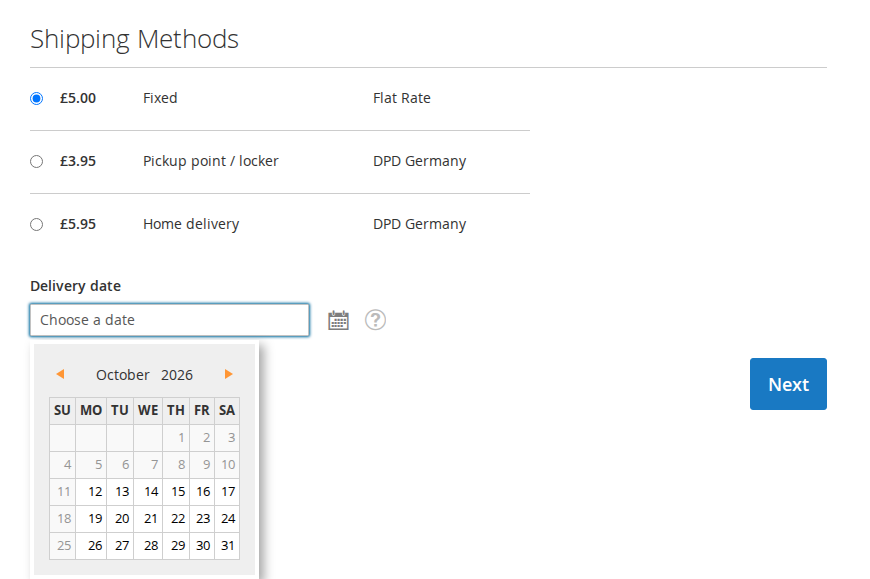The width and height of the screenshot is (870, 579).
Task: Pick October 26 in the calendar
Action: tap(92, 546)
